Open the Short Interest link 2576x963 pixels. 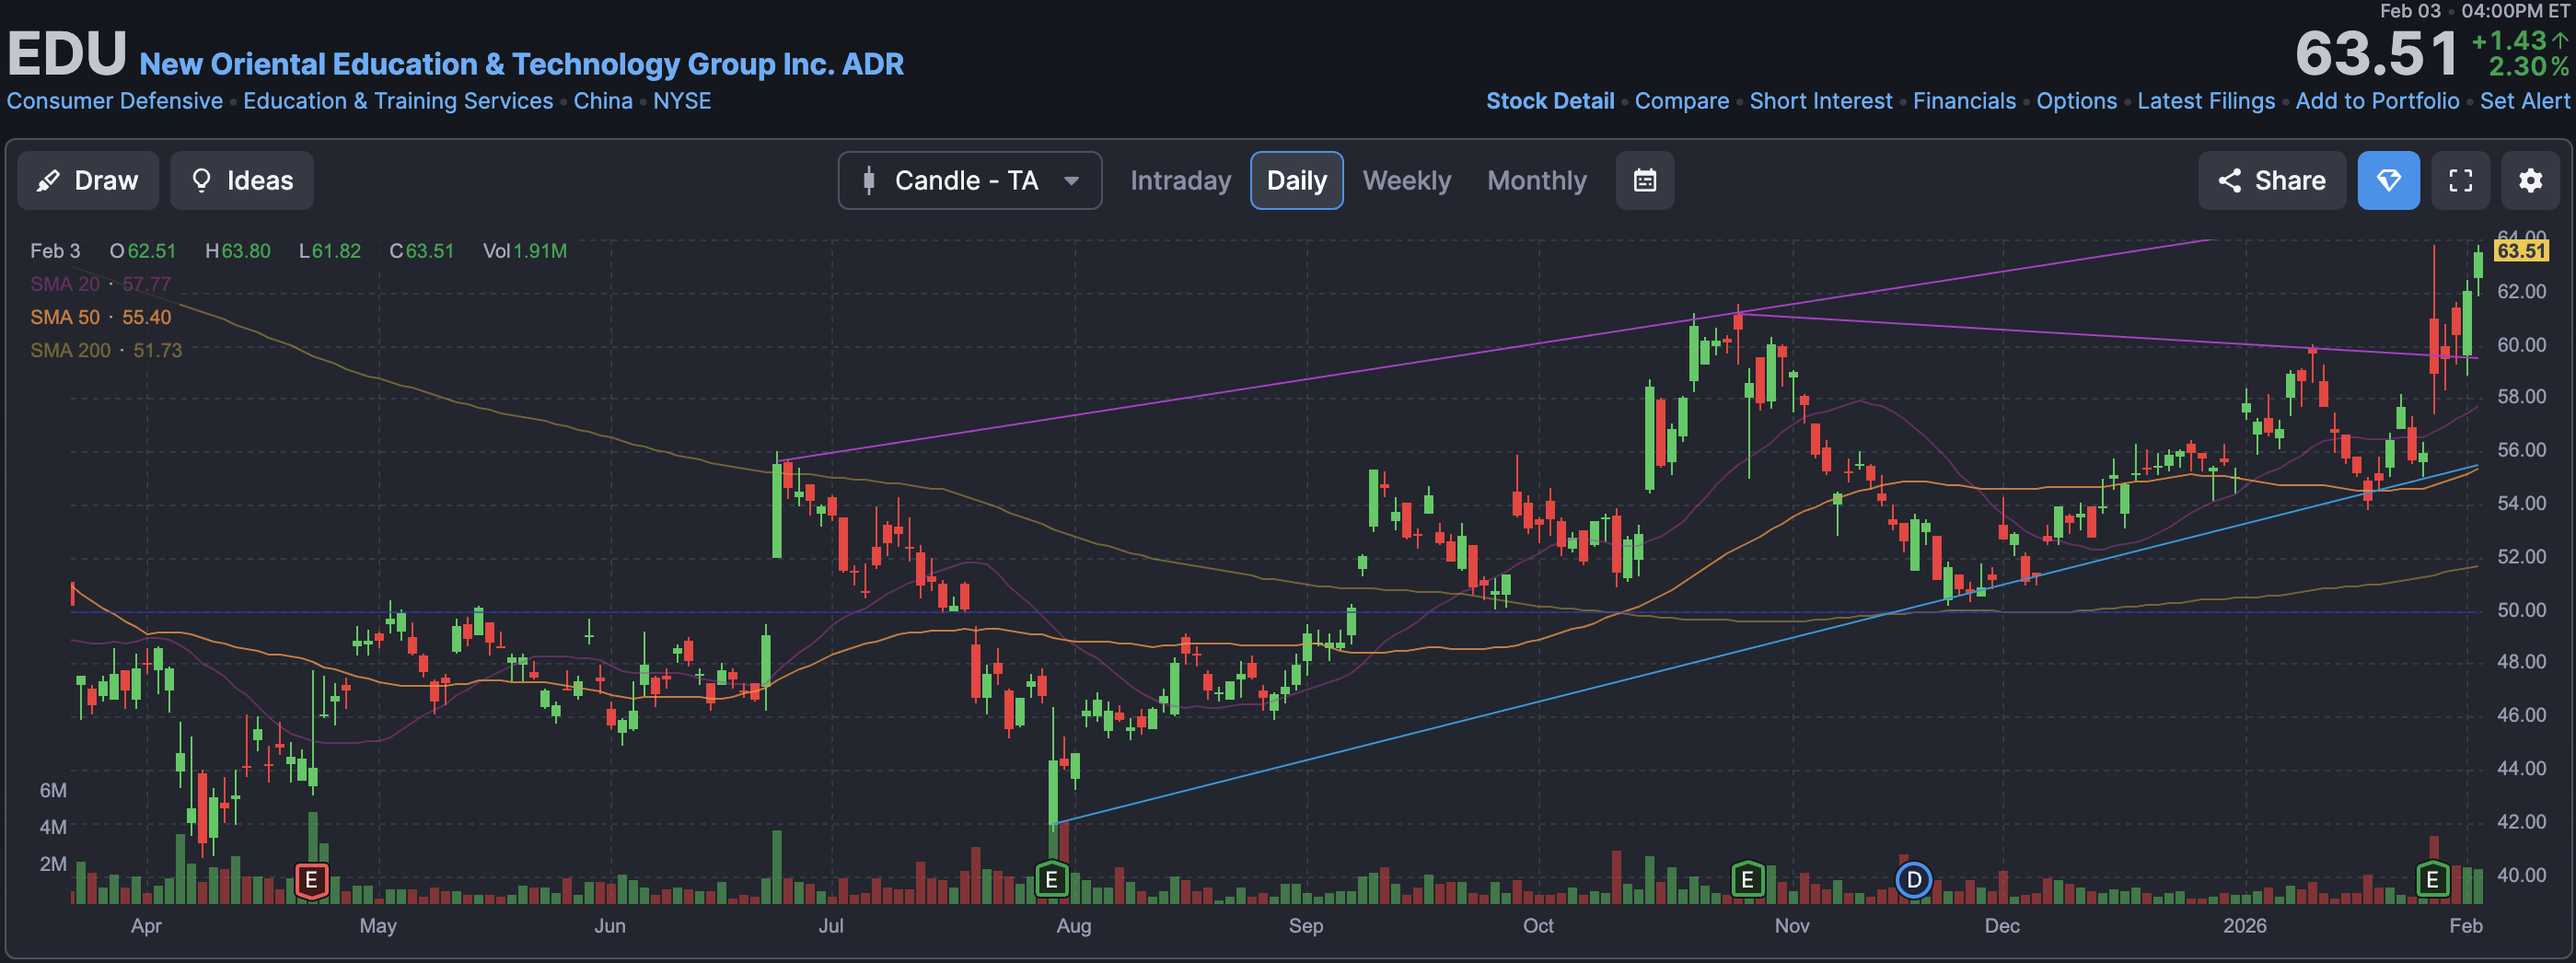pyautogui.click(x=1820, y=101)
